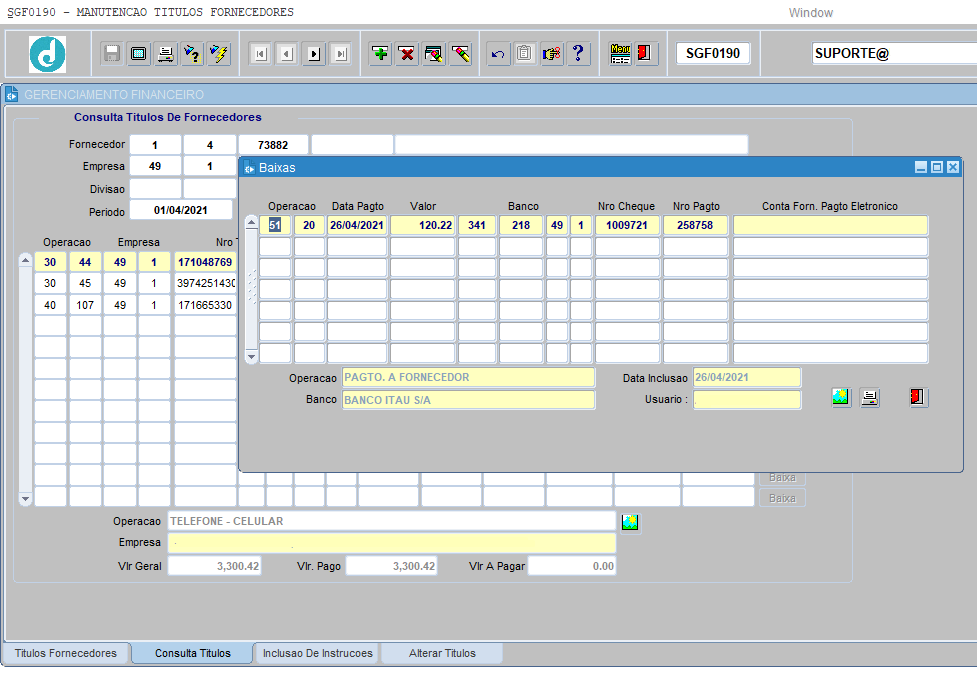Viewport: 977px width, 682px height.
Task: Go to the previous record
Action: [x=287, y=54]
